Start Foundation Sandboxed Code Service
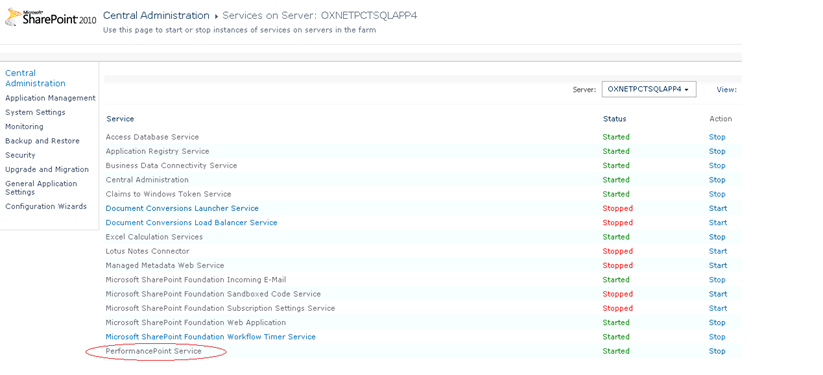The height and width of the screenshot is (375, 823). tap(718, 294)
